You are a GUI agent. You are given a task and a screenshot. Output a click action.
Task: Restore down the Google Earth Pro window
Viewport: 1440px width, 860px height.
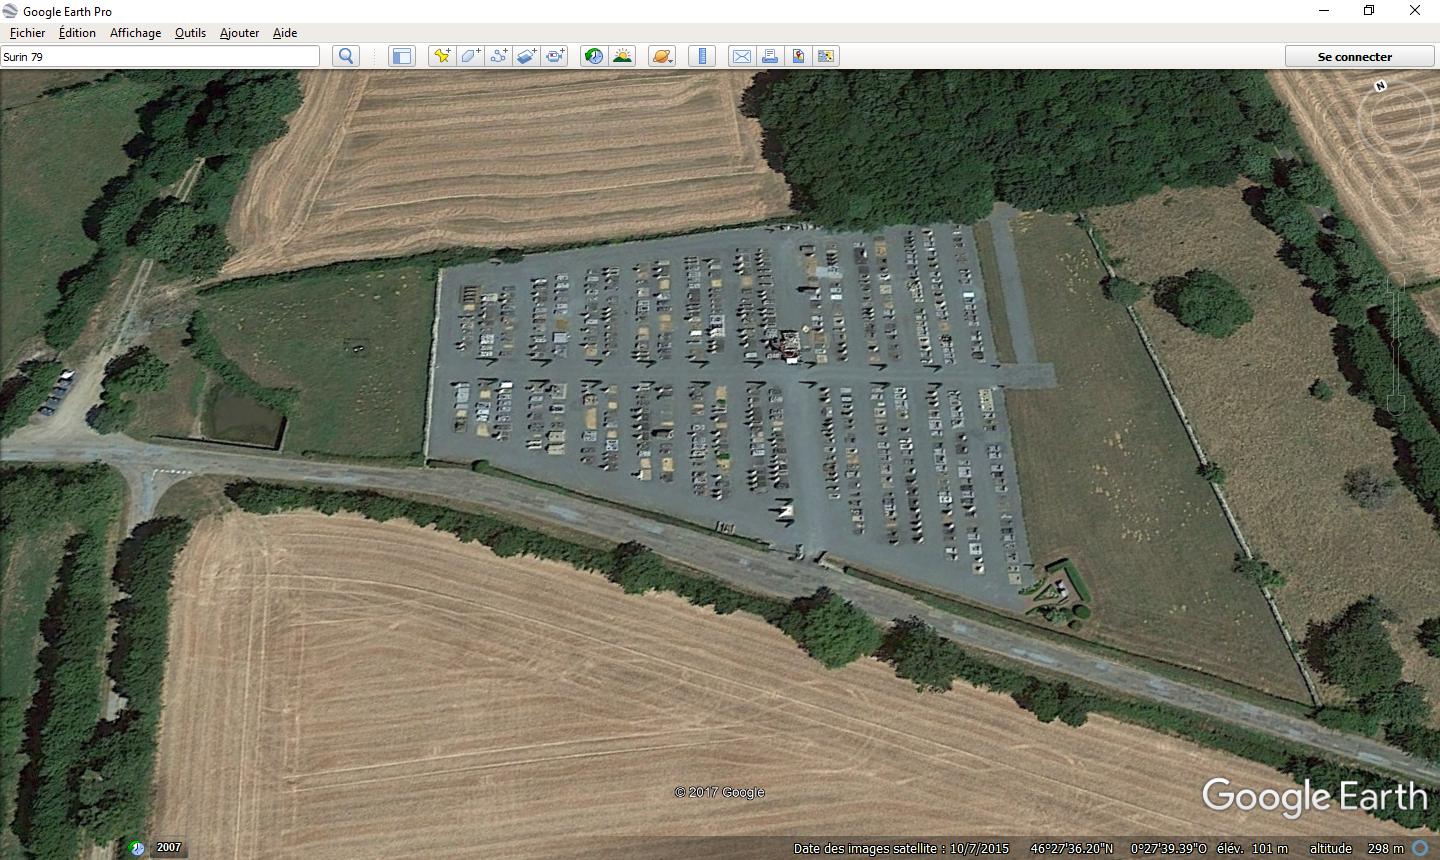tap(1369, 11)
